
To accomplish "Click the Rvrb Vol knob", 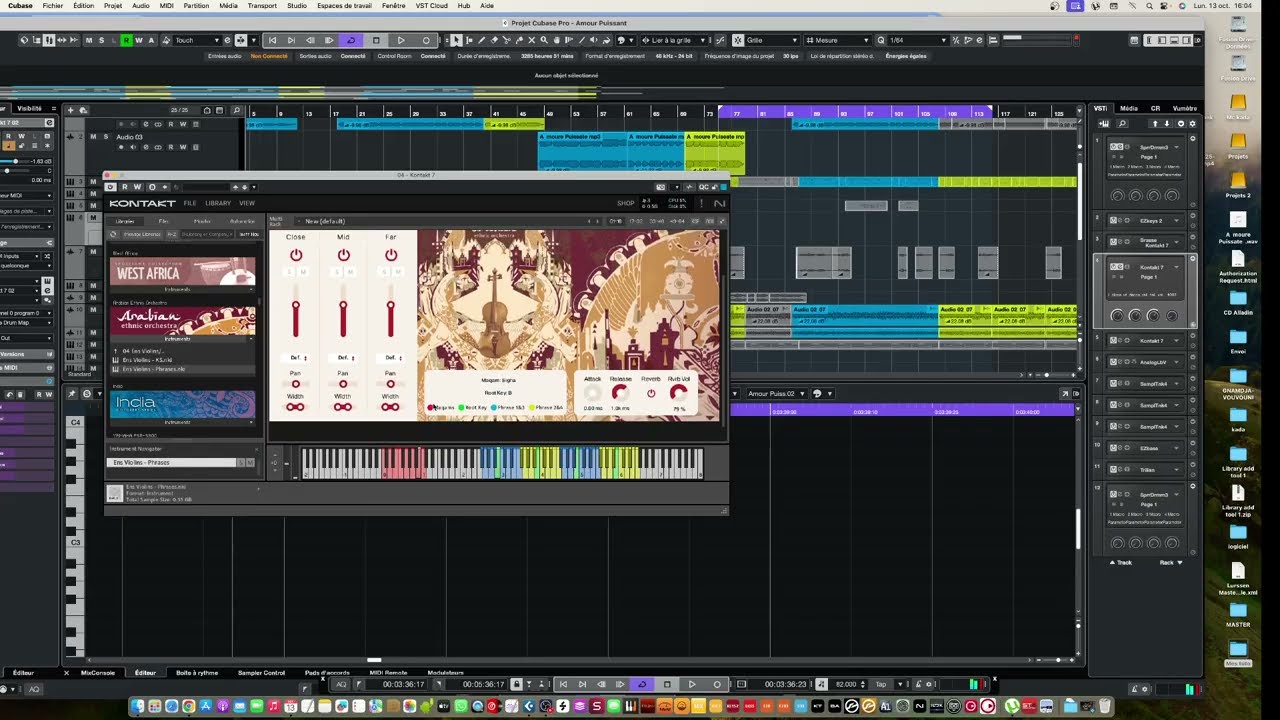I will pos(679,394).
